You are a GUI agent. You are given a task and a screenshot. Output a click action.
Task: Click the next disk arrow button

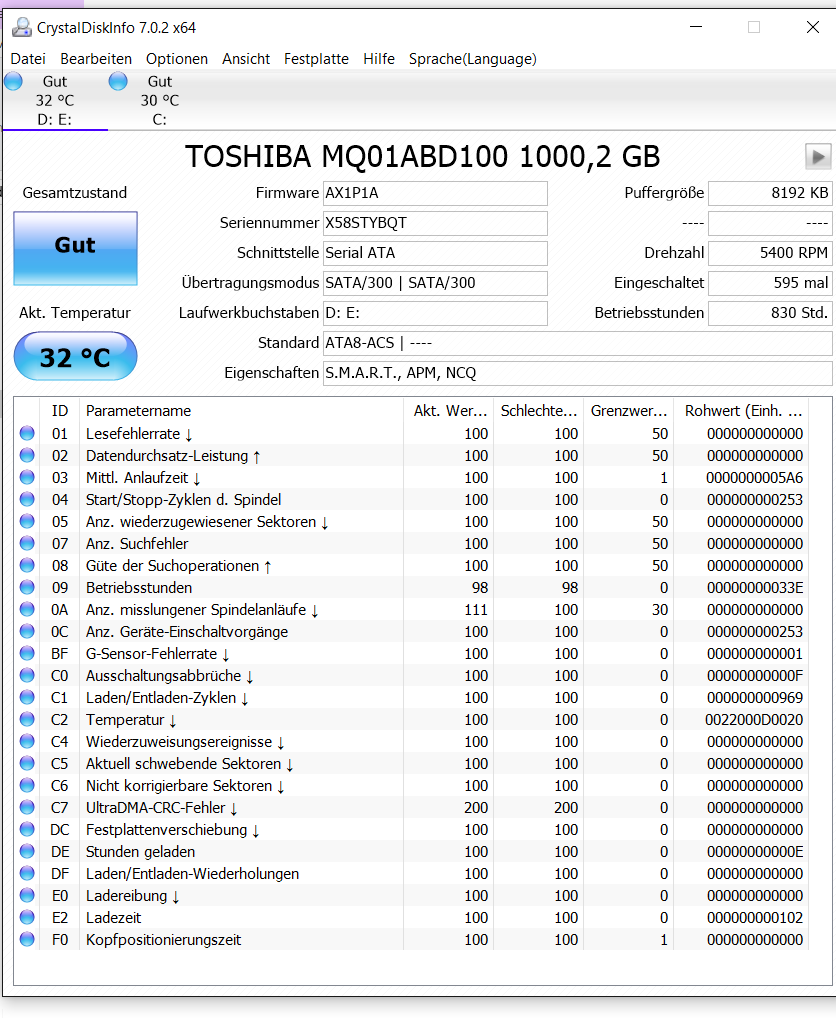[818, 156]
